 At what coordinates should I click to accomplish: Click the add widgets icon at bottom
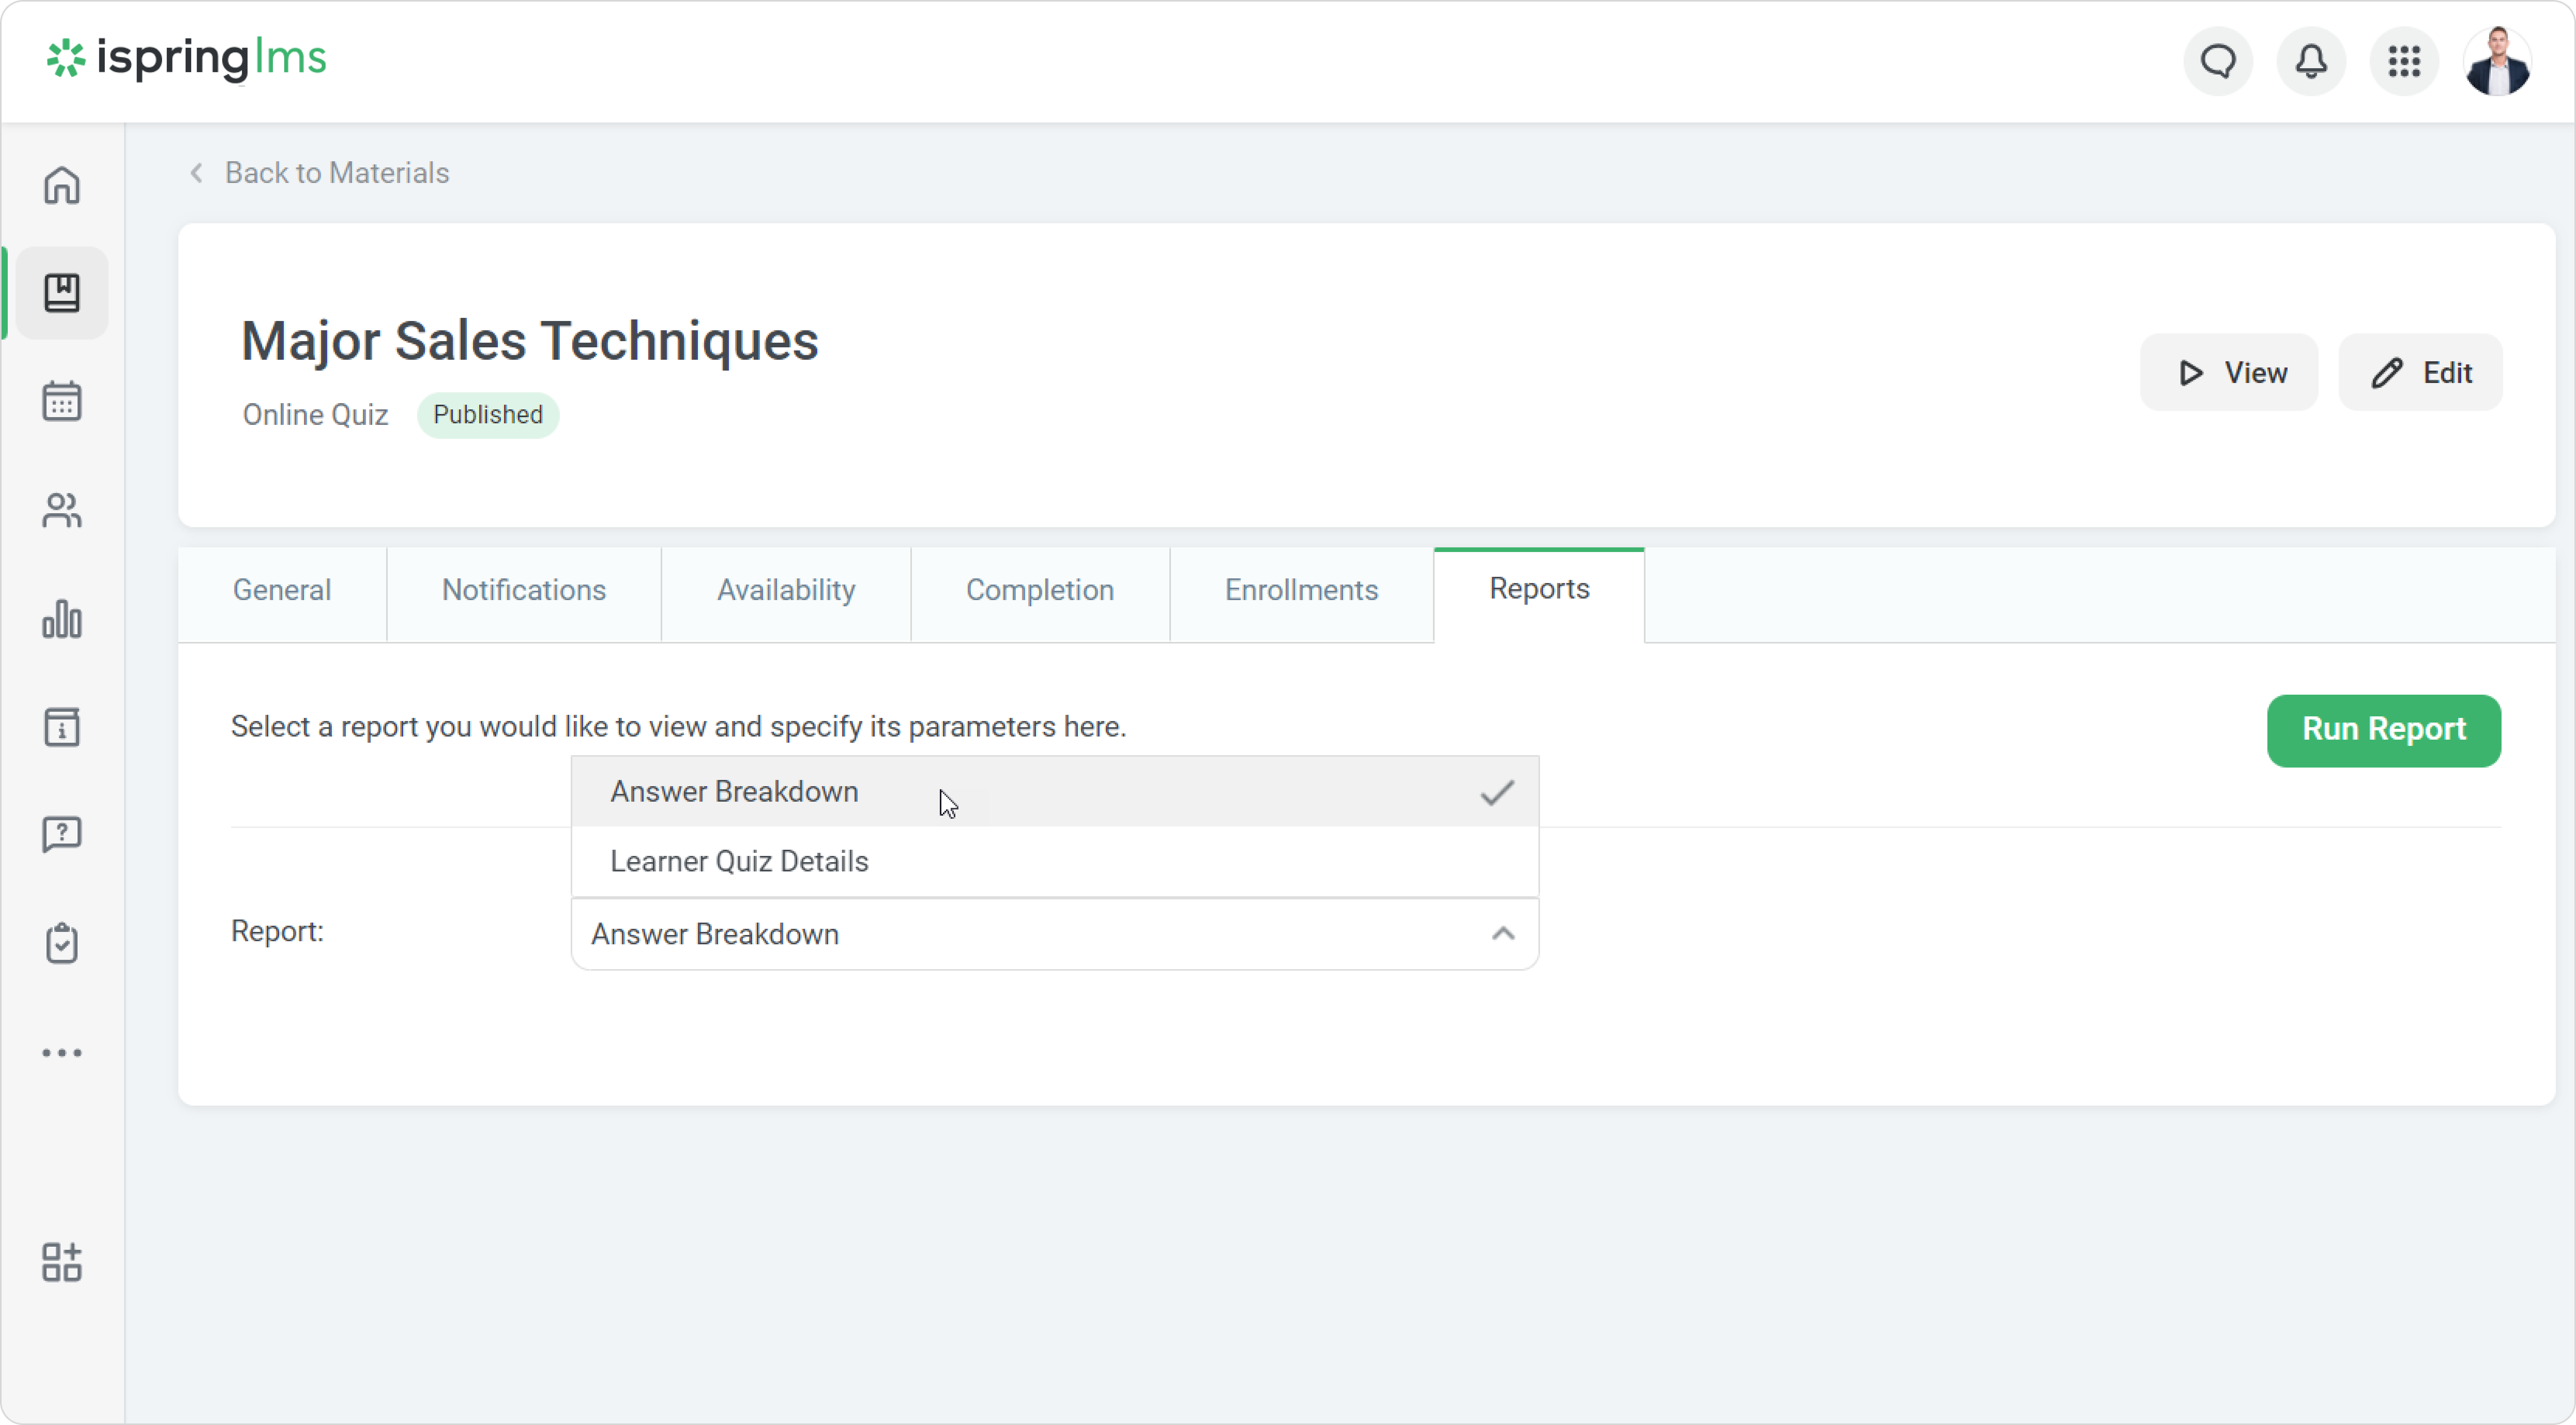pyautogui.click(x=62, y=1262)
